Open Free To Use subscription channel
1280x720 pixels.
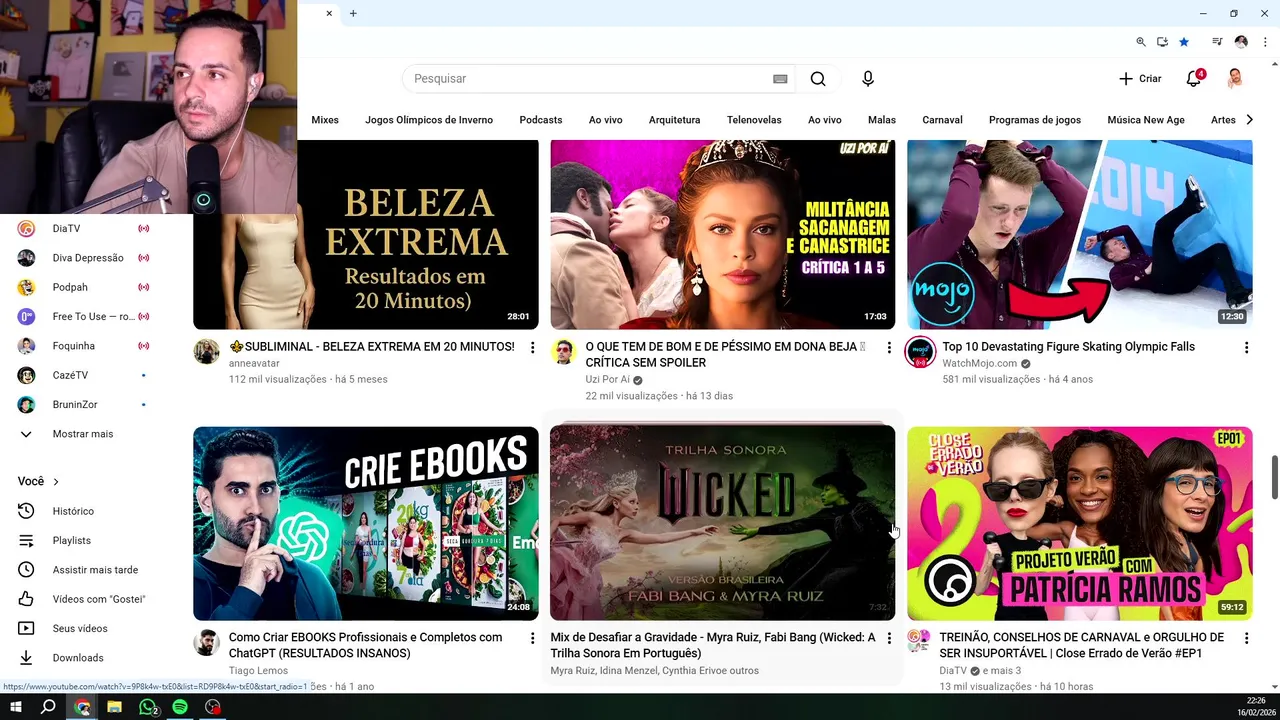[x=85, y=317]
